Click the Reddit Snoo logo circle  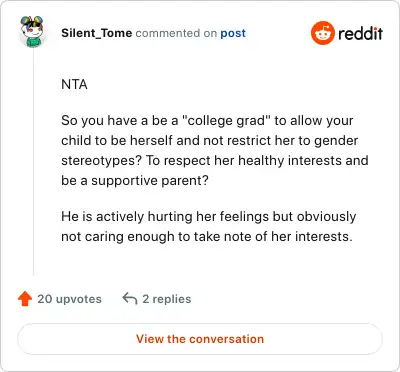pos(322,33)
